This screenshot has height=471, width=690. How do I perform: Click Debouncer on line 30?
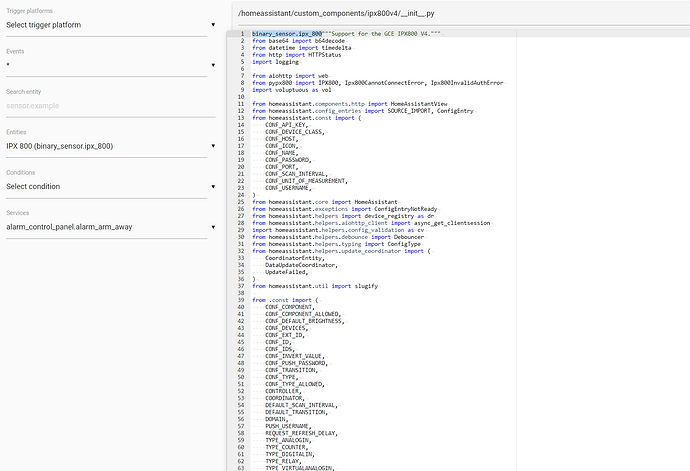click(409, 237)
